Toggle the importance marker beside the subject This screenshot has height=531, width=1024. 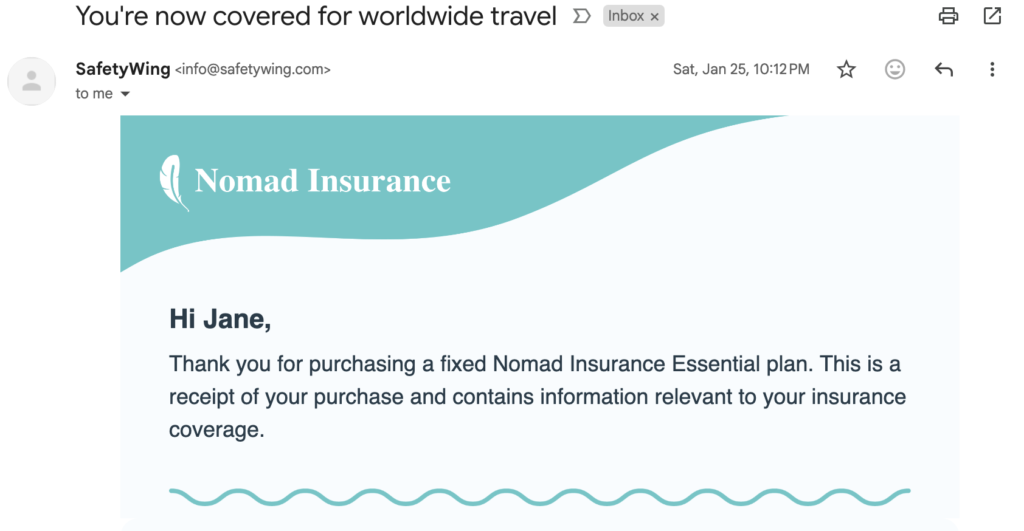581,17
